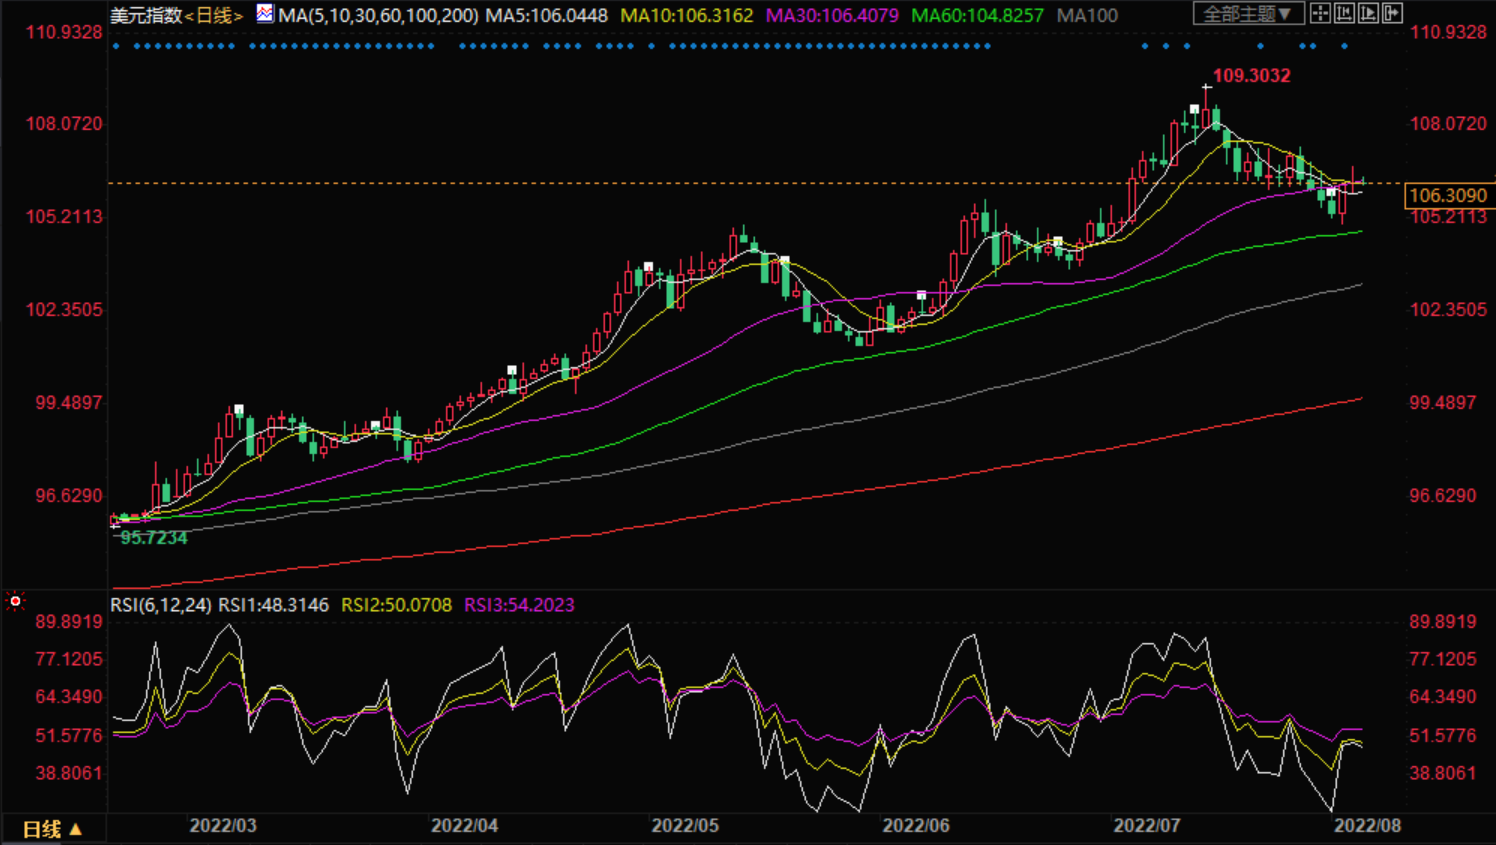Click the MA(5,10,30,60,100,200) indicator label
The height and width of the screenshot is (845, 1496).
(x=378, y=16)
